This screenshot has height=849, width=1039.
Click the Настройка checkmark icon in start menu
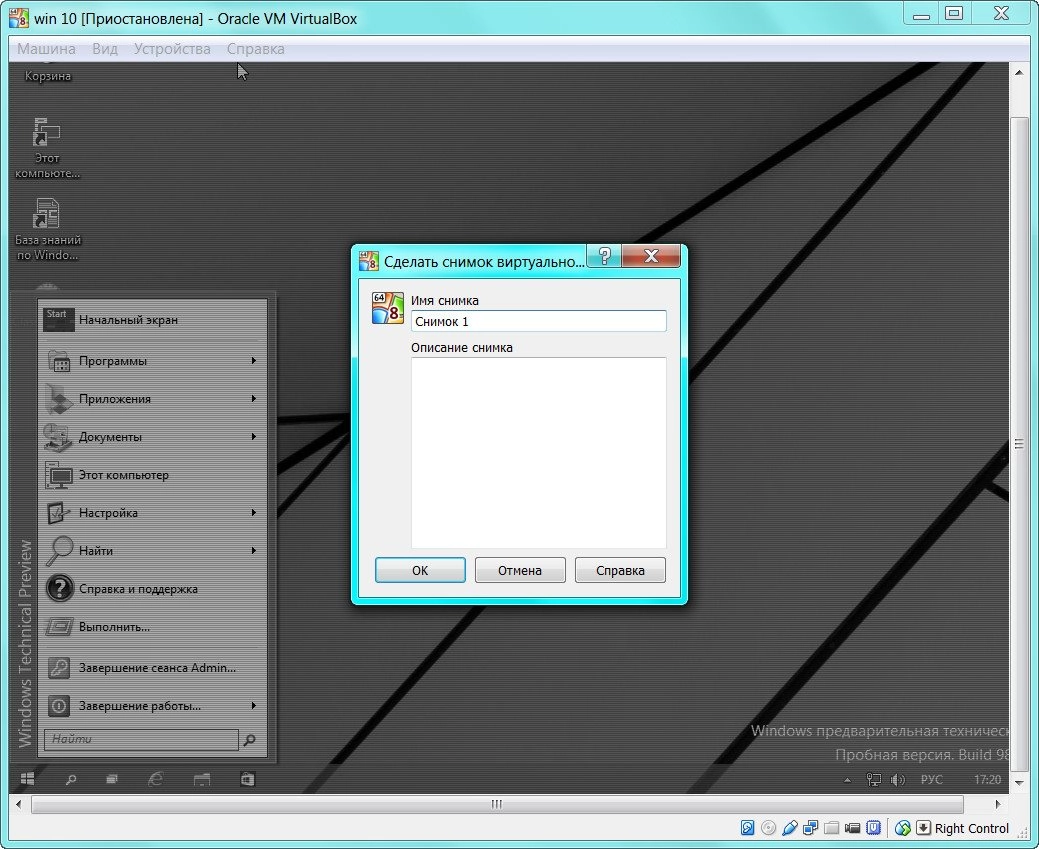click(x=59, y=513)
